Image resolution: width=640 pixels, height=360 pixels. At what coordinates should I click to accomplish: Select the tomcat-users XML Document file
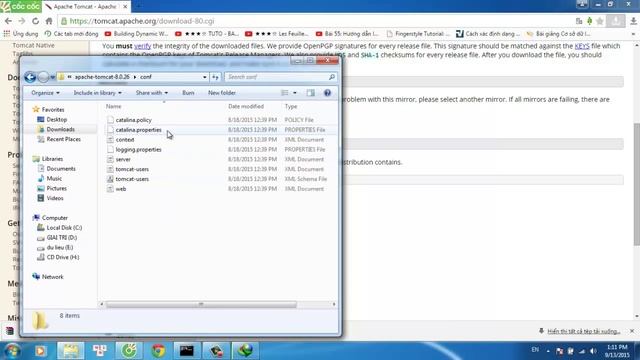132,169
